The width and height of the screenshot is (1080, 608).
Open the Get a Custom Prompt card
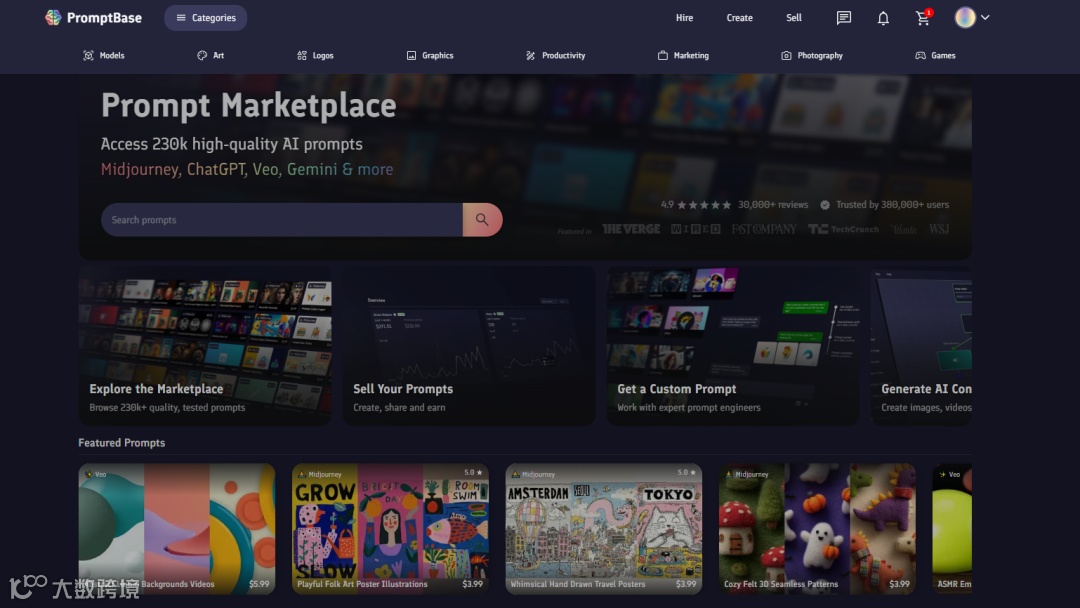click(x=733, y=346)
